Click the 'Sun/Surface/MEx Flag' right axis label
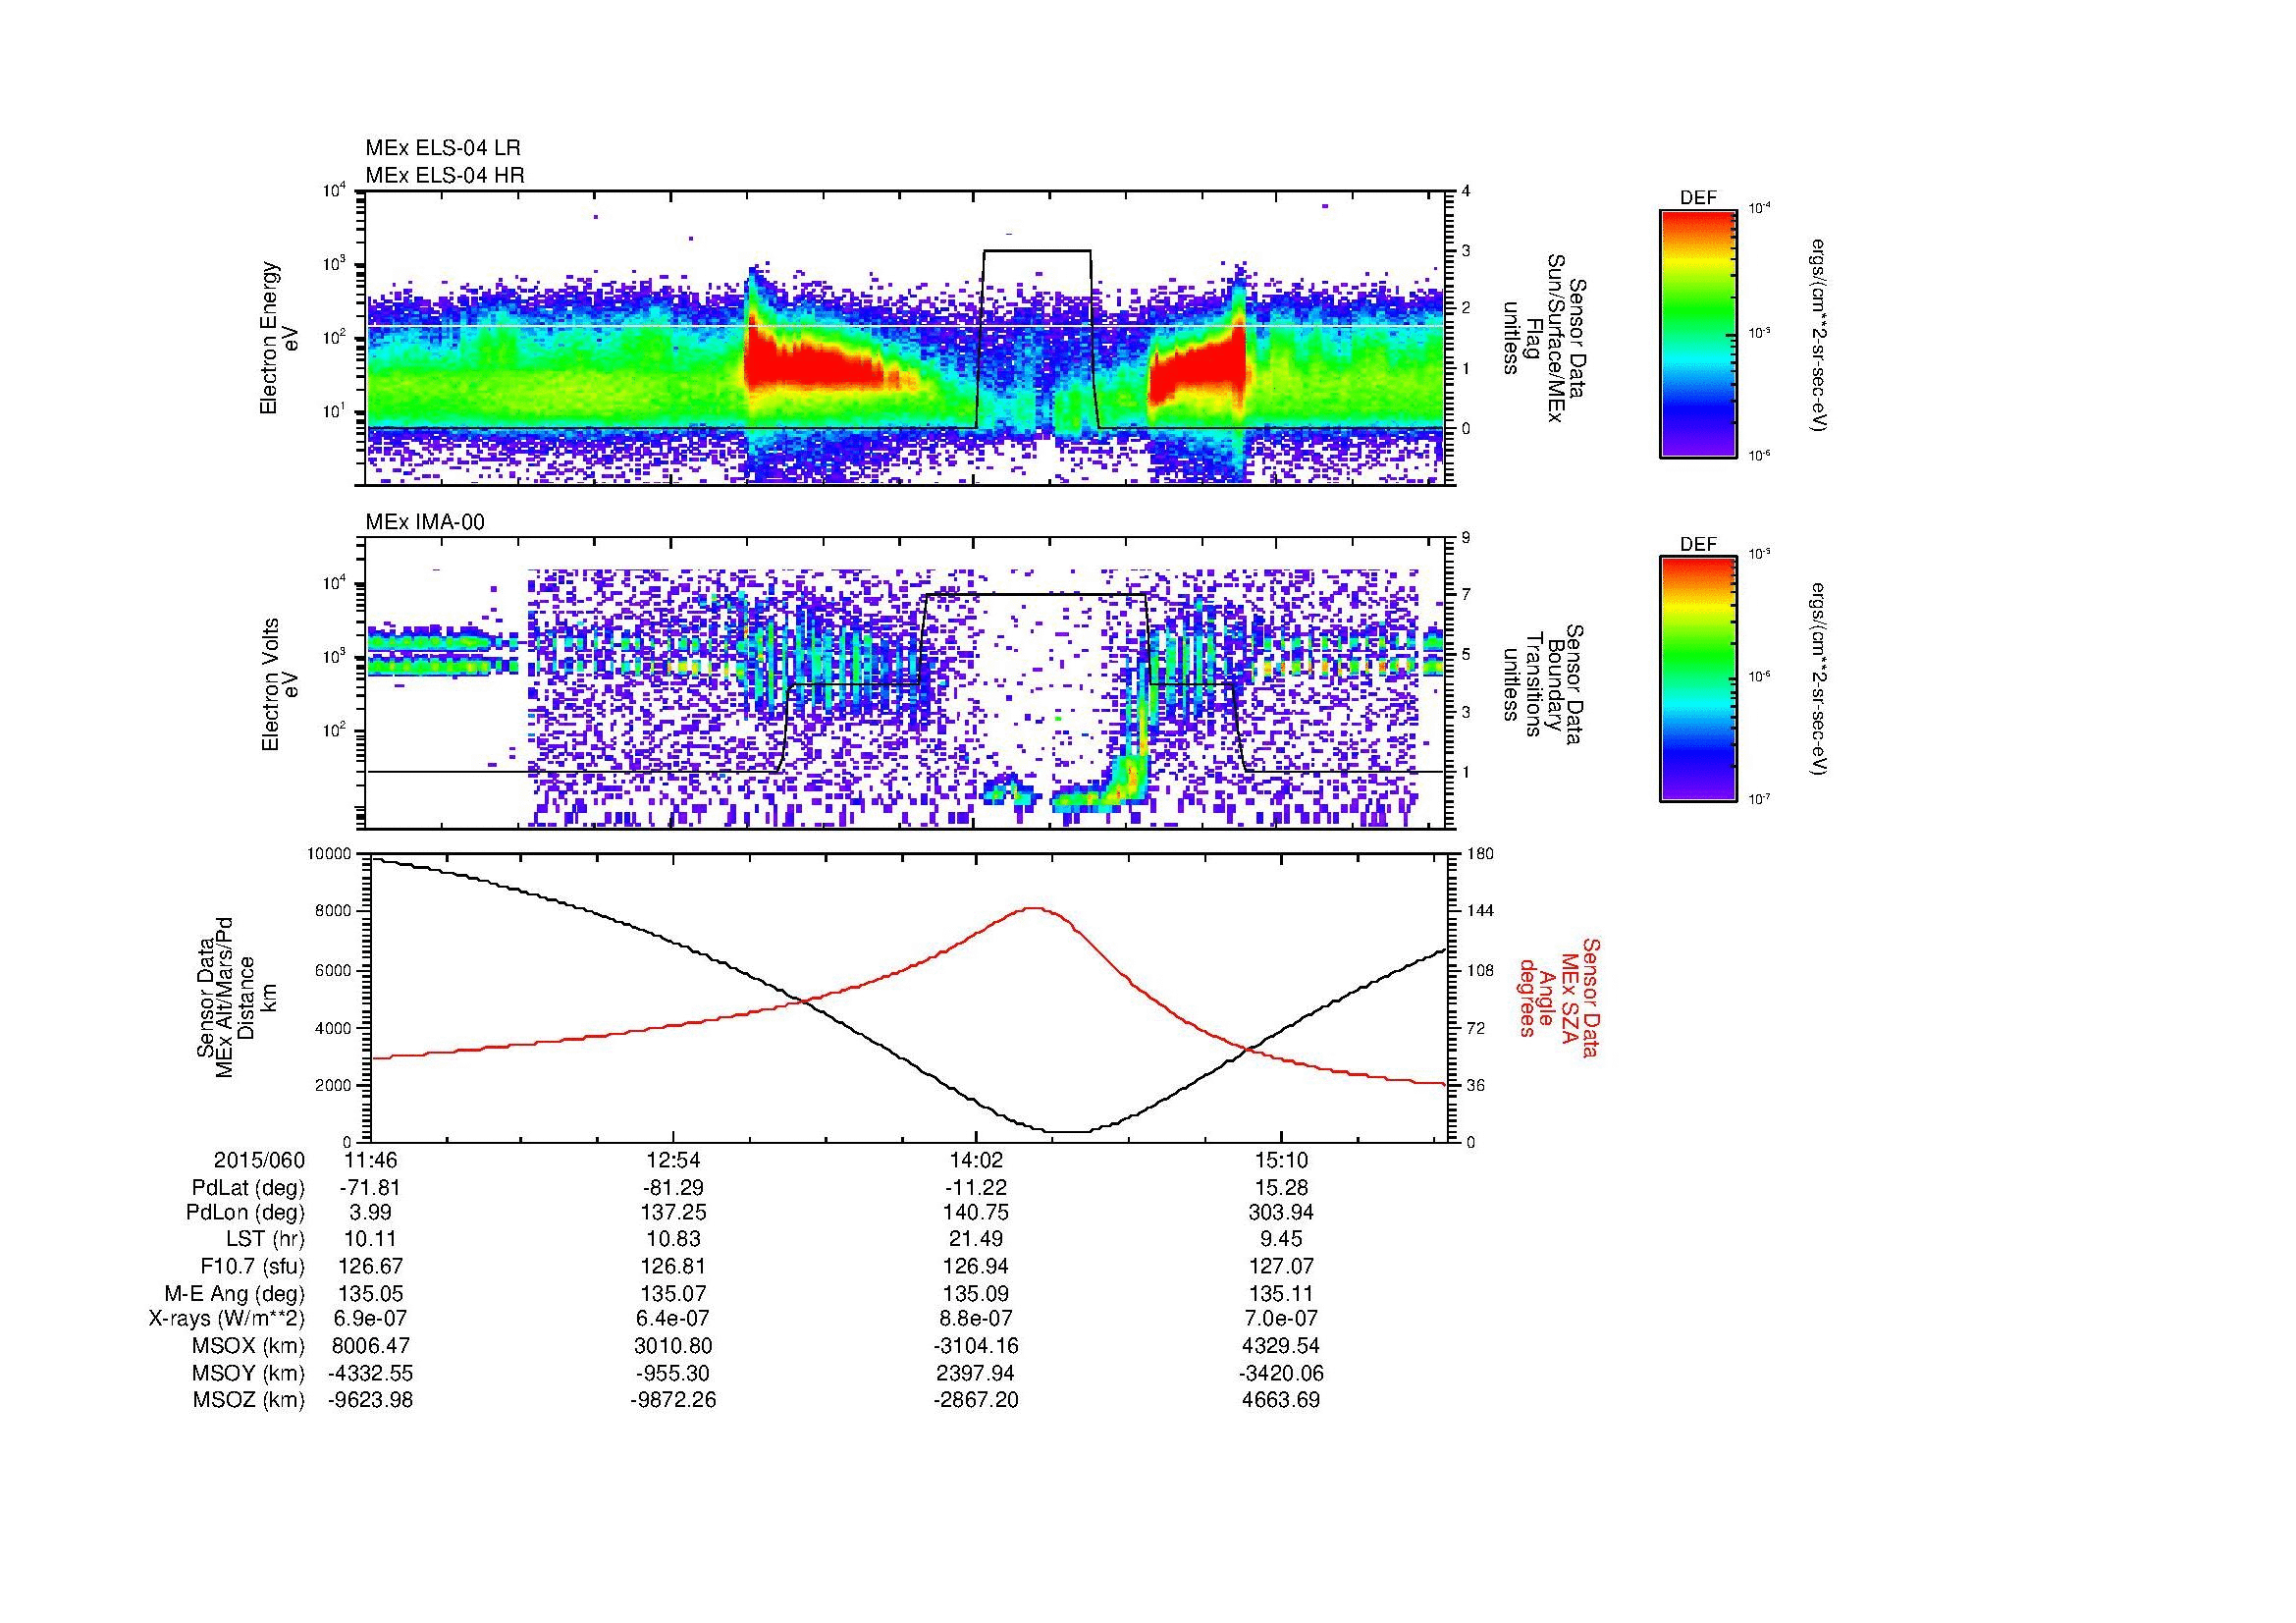The image size is (2296, 1623). (1544, 338)
